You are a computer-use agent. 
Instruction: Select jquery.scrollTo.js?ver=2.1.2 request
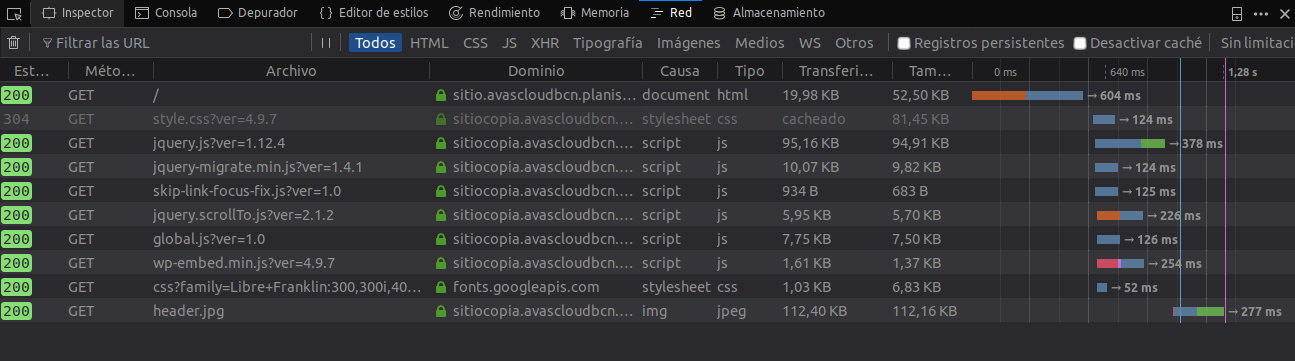pos(647,215)
